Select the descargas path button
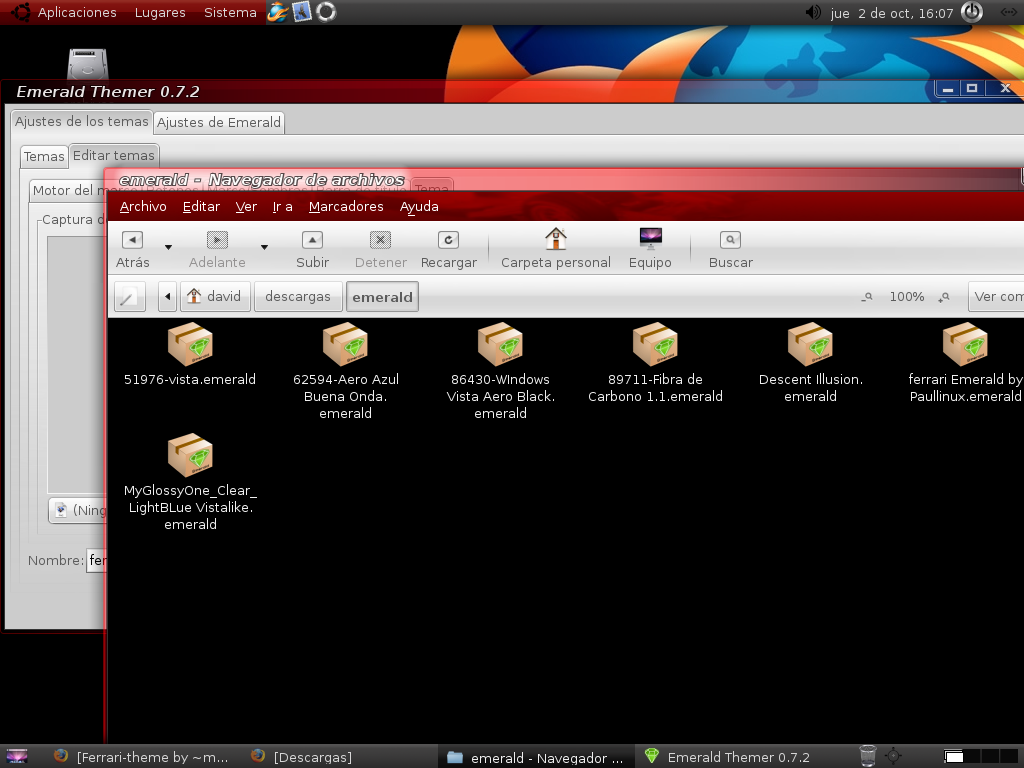Viewport: 1024px width, 768px height. (298, 296)
